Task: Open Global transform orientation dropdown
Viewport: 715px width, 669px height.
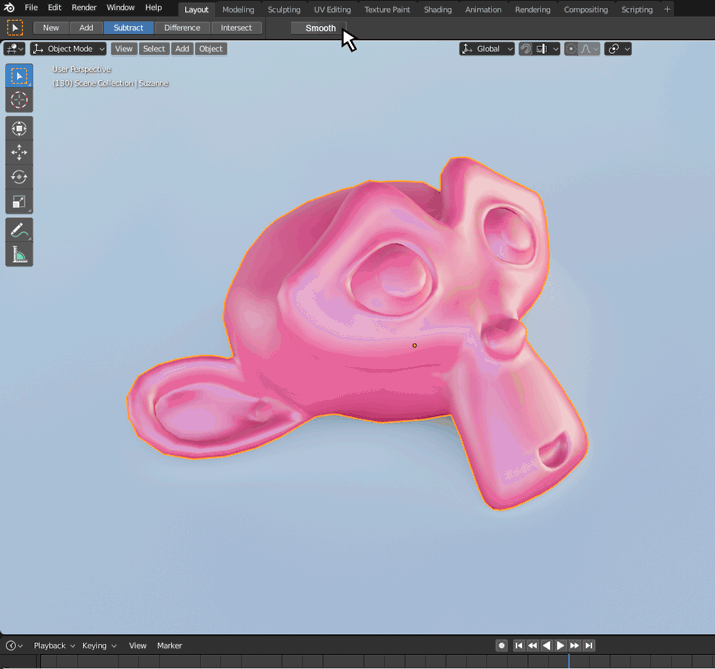Action: 487,49
